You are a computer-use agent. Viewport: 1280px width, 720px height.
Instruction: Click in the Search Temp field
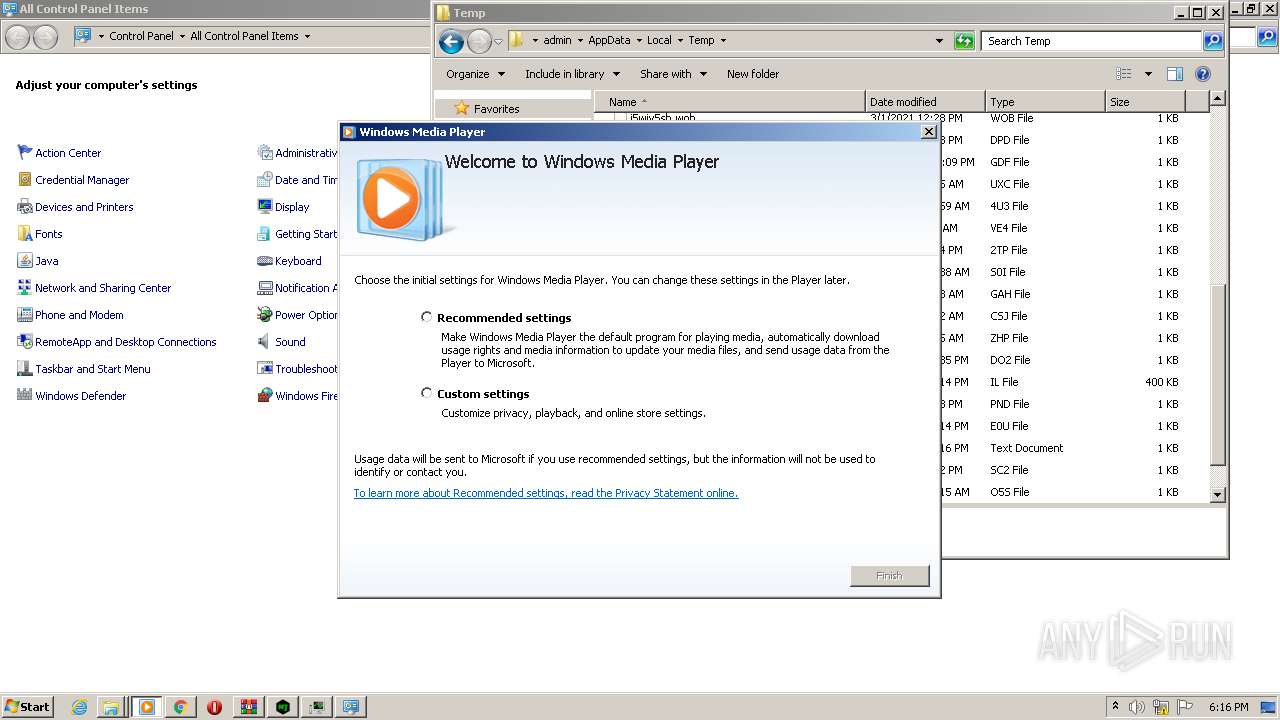click(x=1091, y=41)
